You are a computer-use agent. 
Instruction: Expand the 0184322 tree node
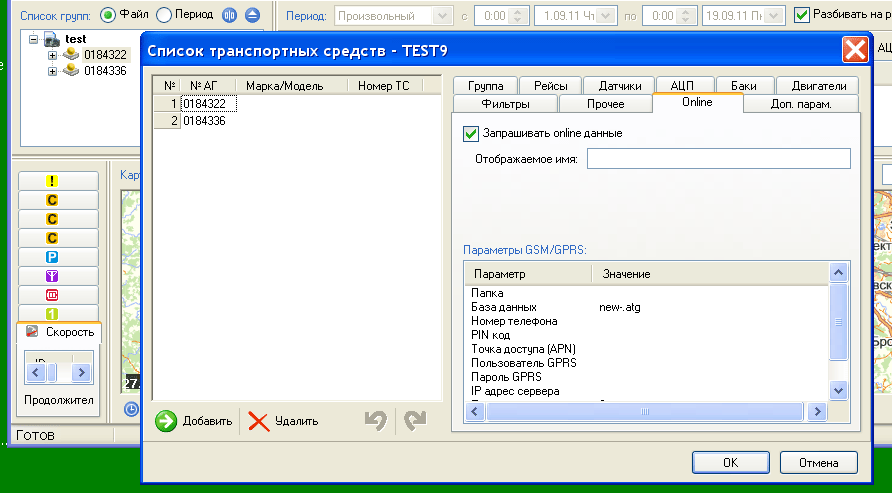52,55
